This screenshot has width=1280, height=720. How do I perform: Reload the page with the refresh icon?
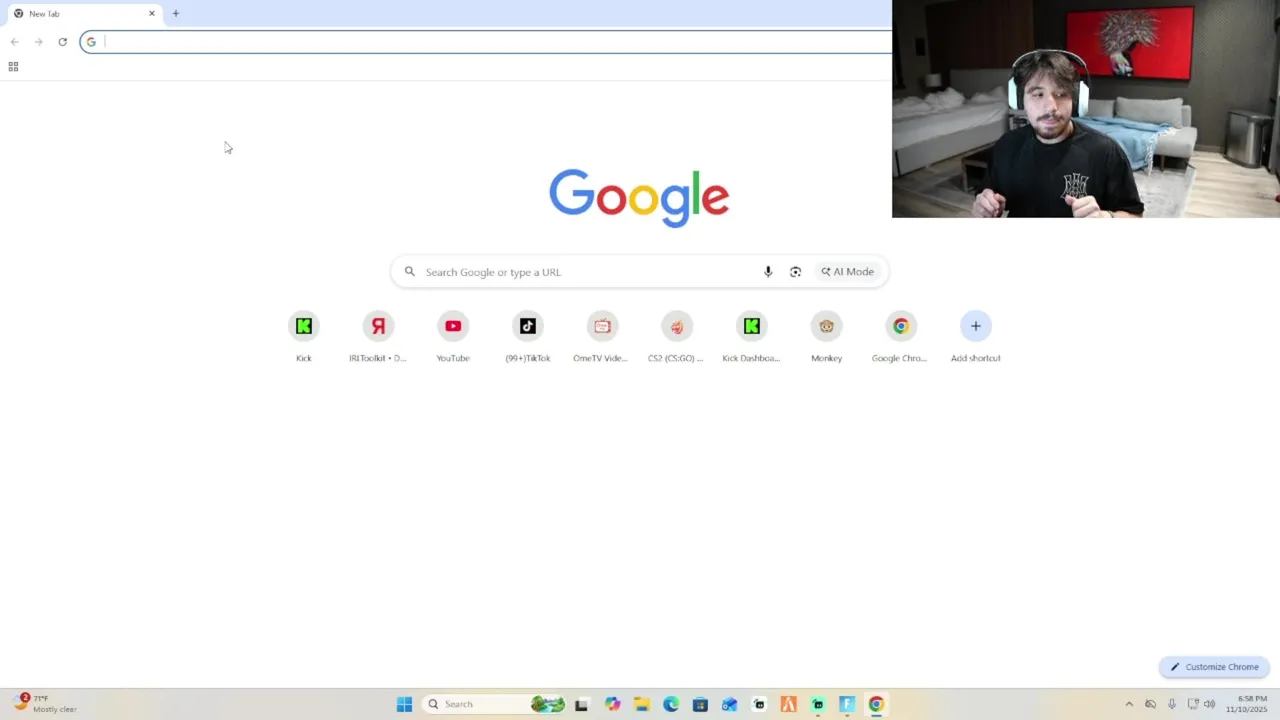[62, 42]
